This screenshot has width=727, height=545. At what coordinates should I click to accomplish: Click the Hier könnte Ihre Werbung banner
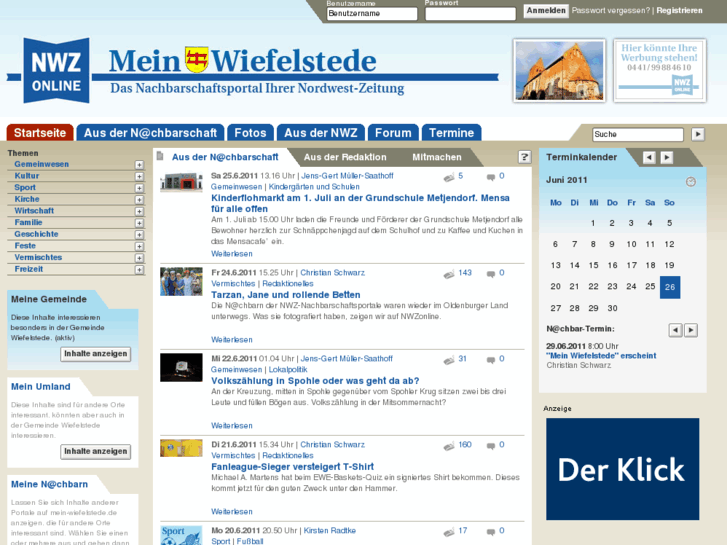pos(660,71)
